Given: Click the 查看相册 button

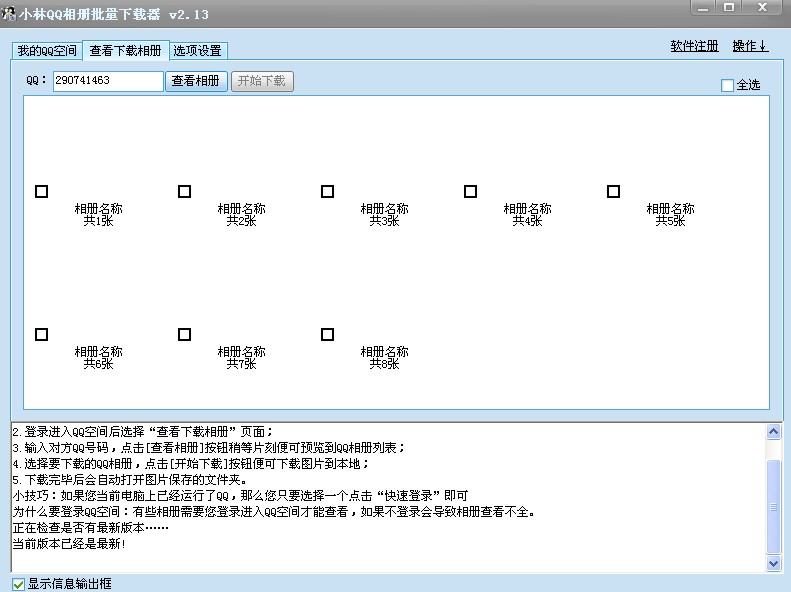Looking at the screenshot, I should coord(196,81).
